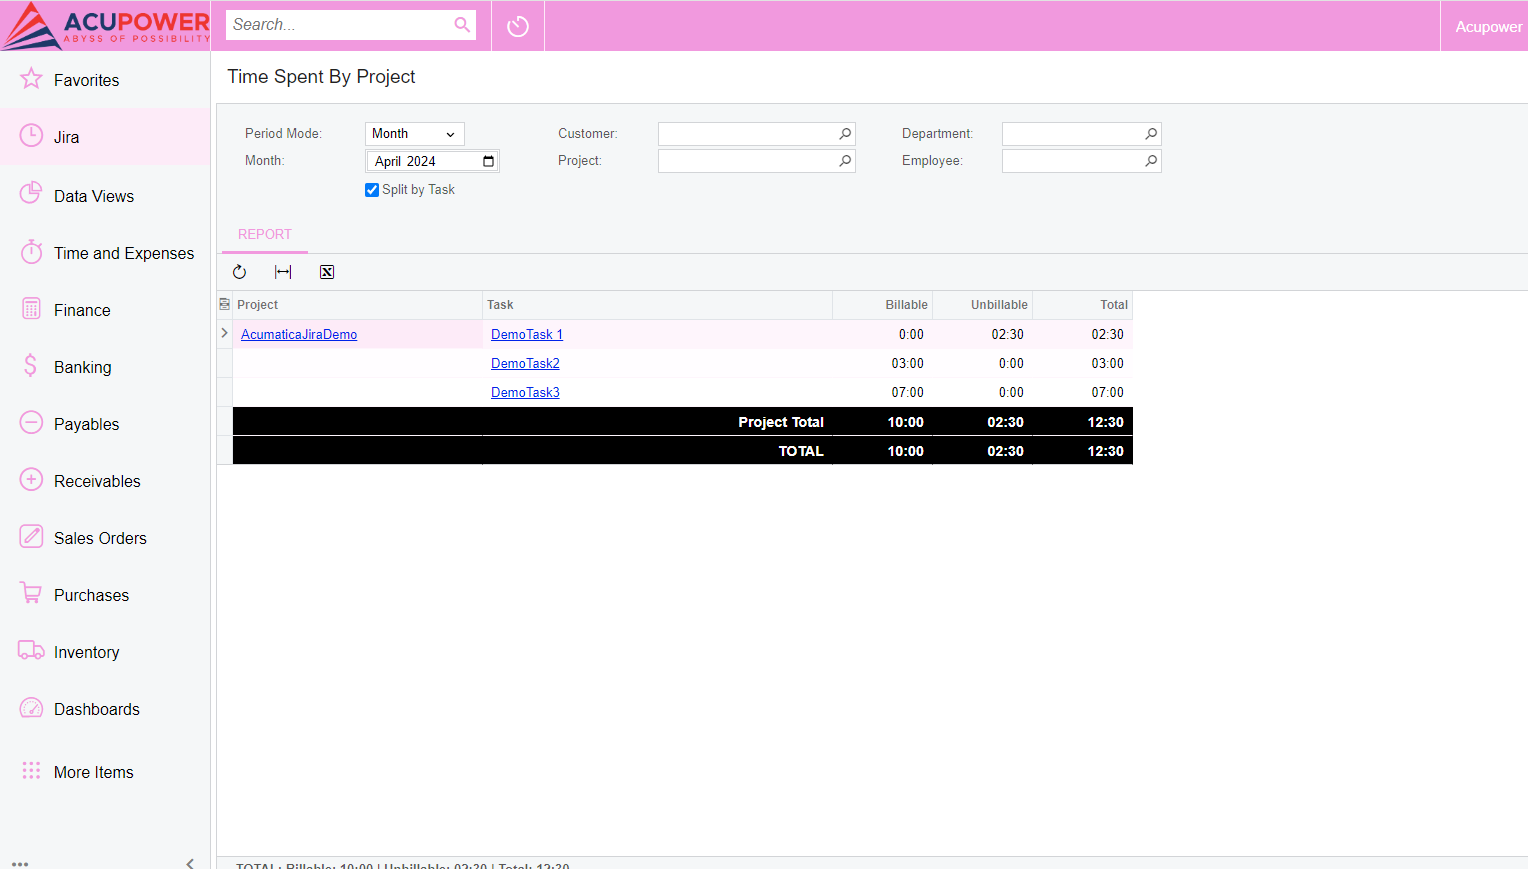Open More Items in sidebar
The width and height of the screenshot is (1528, 869).
93,772
